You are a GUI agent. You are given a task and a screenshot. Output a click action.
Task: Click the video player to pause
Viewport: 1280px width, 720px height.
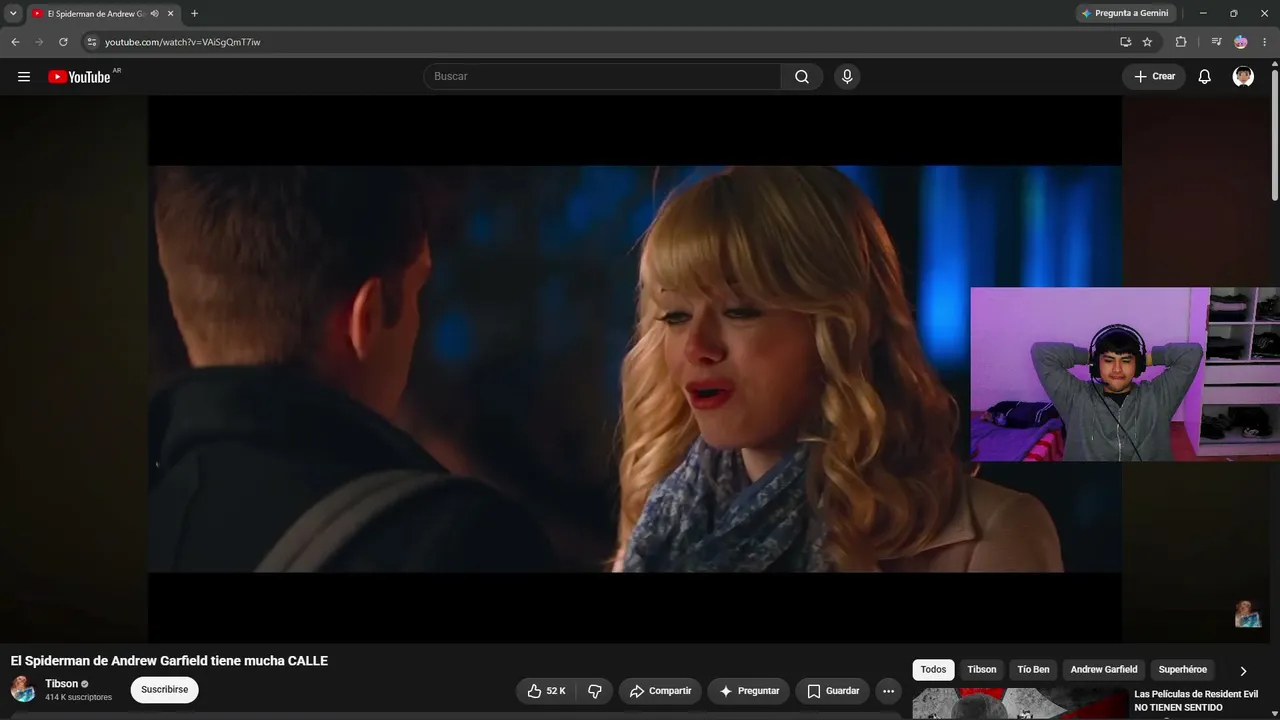point(635,369)
